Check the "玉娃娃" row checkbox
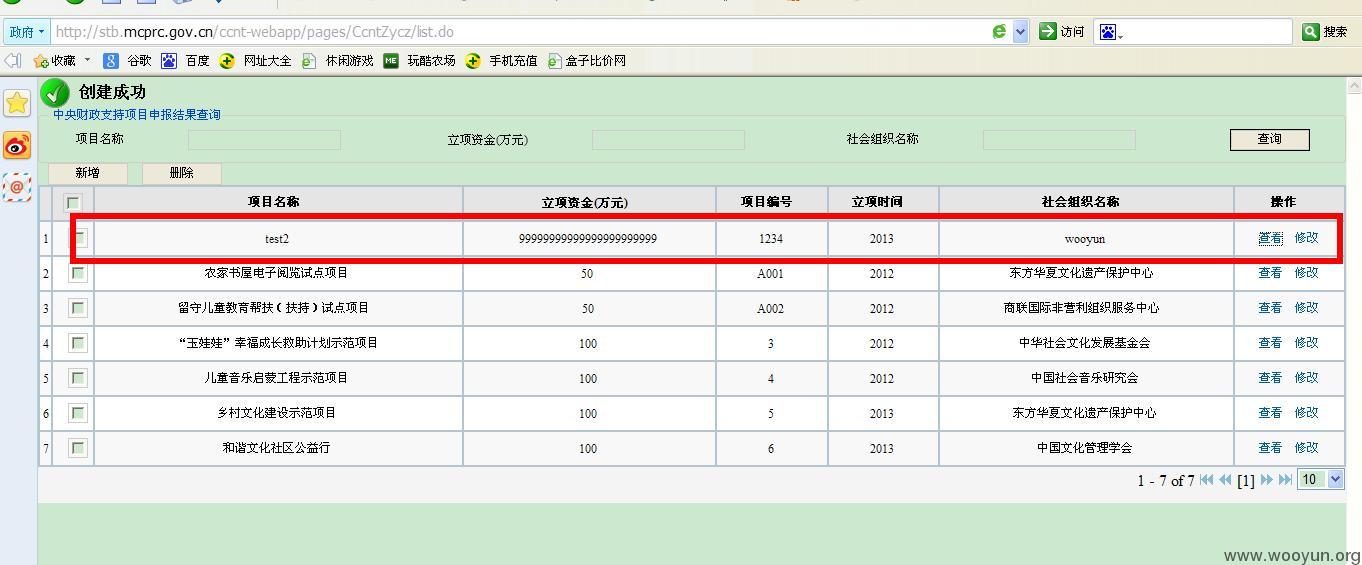Image resolution: width=1362 pixels, height=565 pixels. (78, 343)
